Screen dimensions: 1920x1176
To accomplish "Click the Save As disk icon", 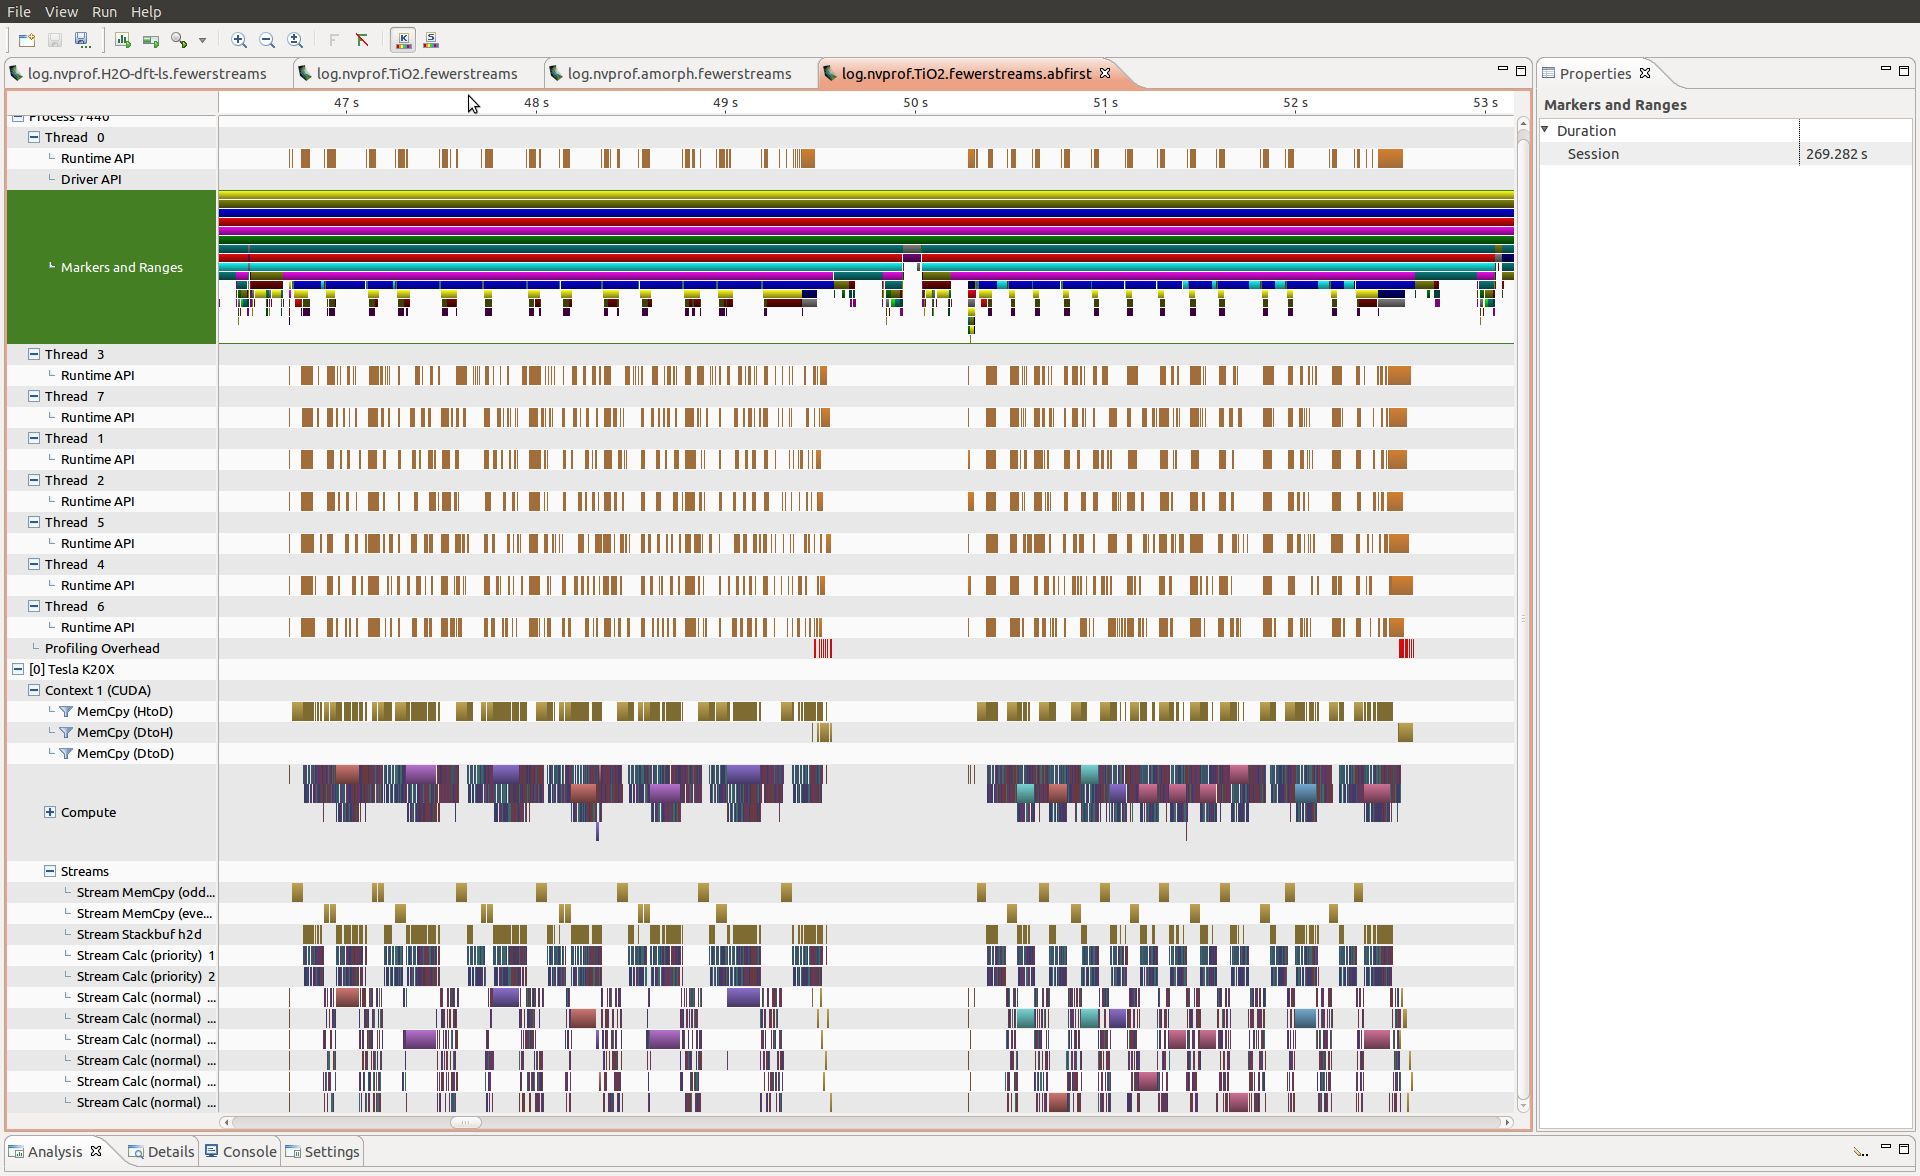I will (x=83, y=40).
